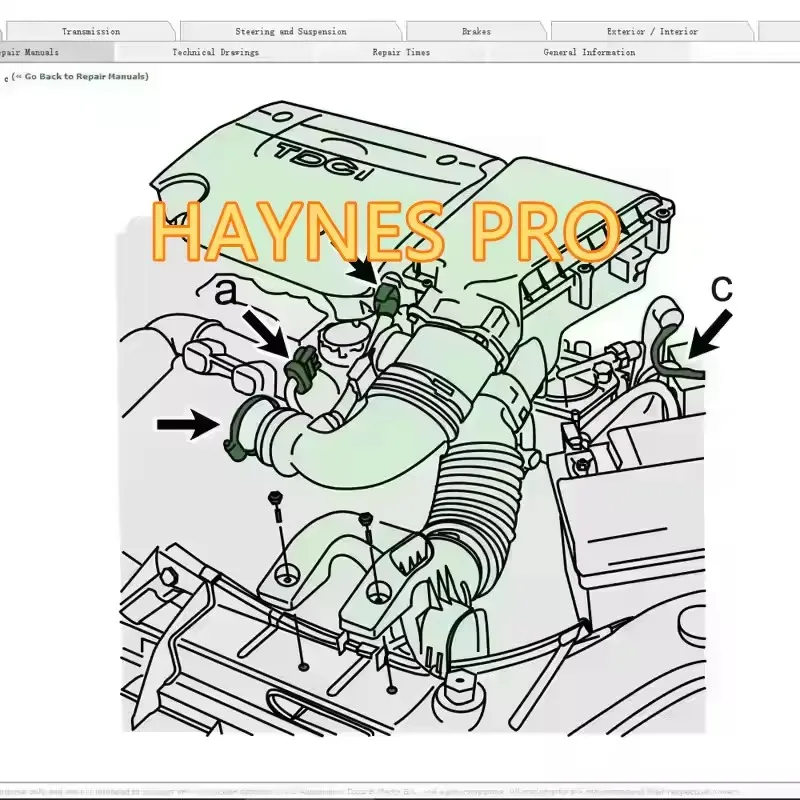Click Go Back to Repair Manuals link
800x800 pixels.
[x=81, y=77]
